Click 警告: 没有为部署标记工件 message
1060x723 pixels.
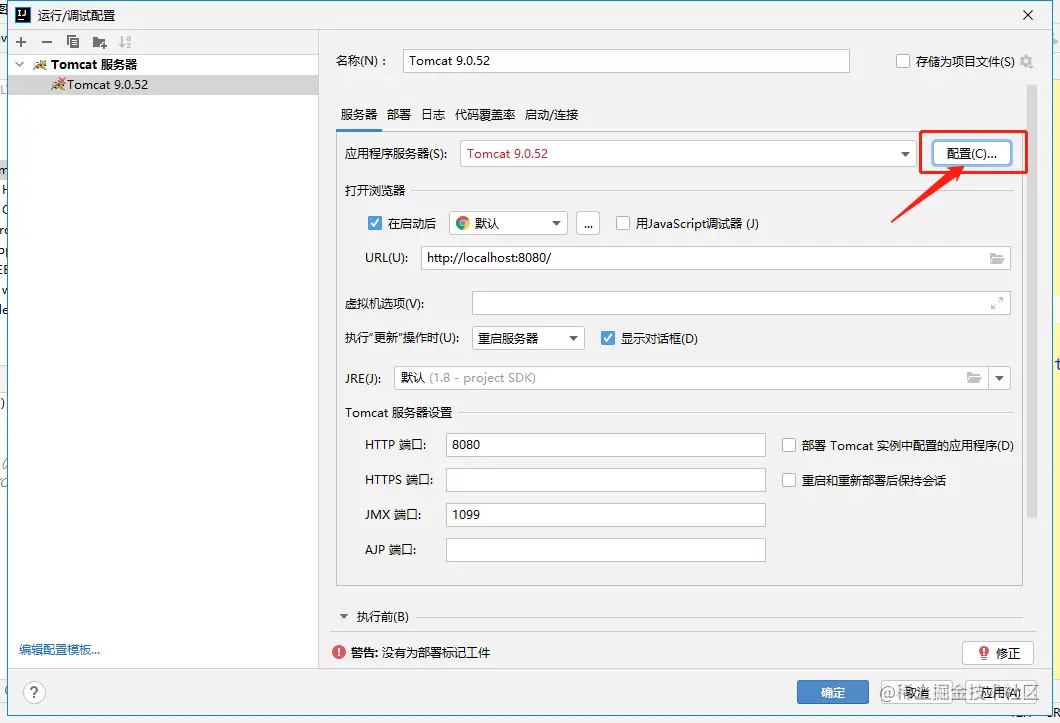point(420,653)
